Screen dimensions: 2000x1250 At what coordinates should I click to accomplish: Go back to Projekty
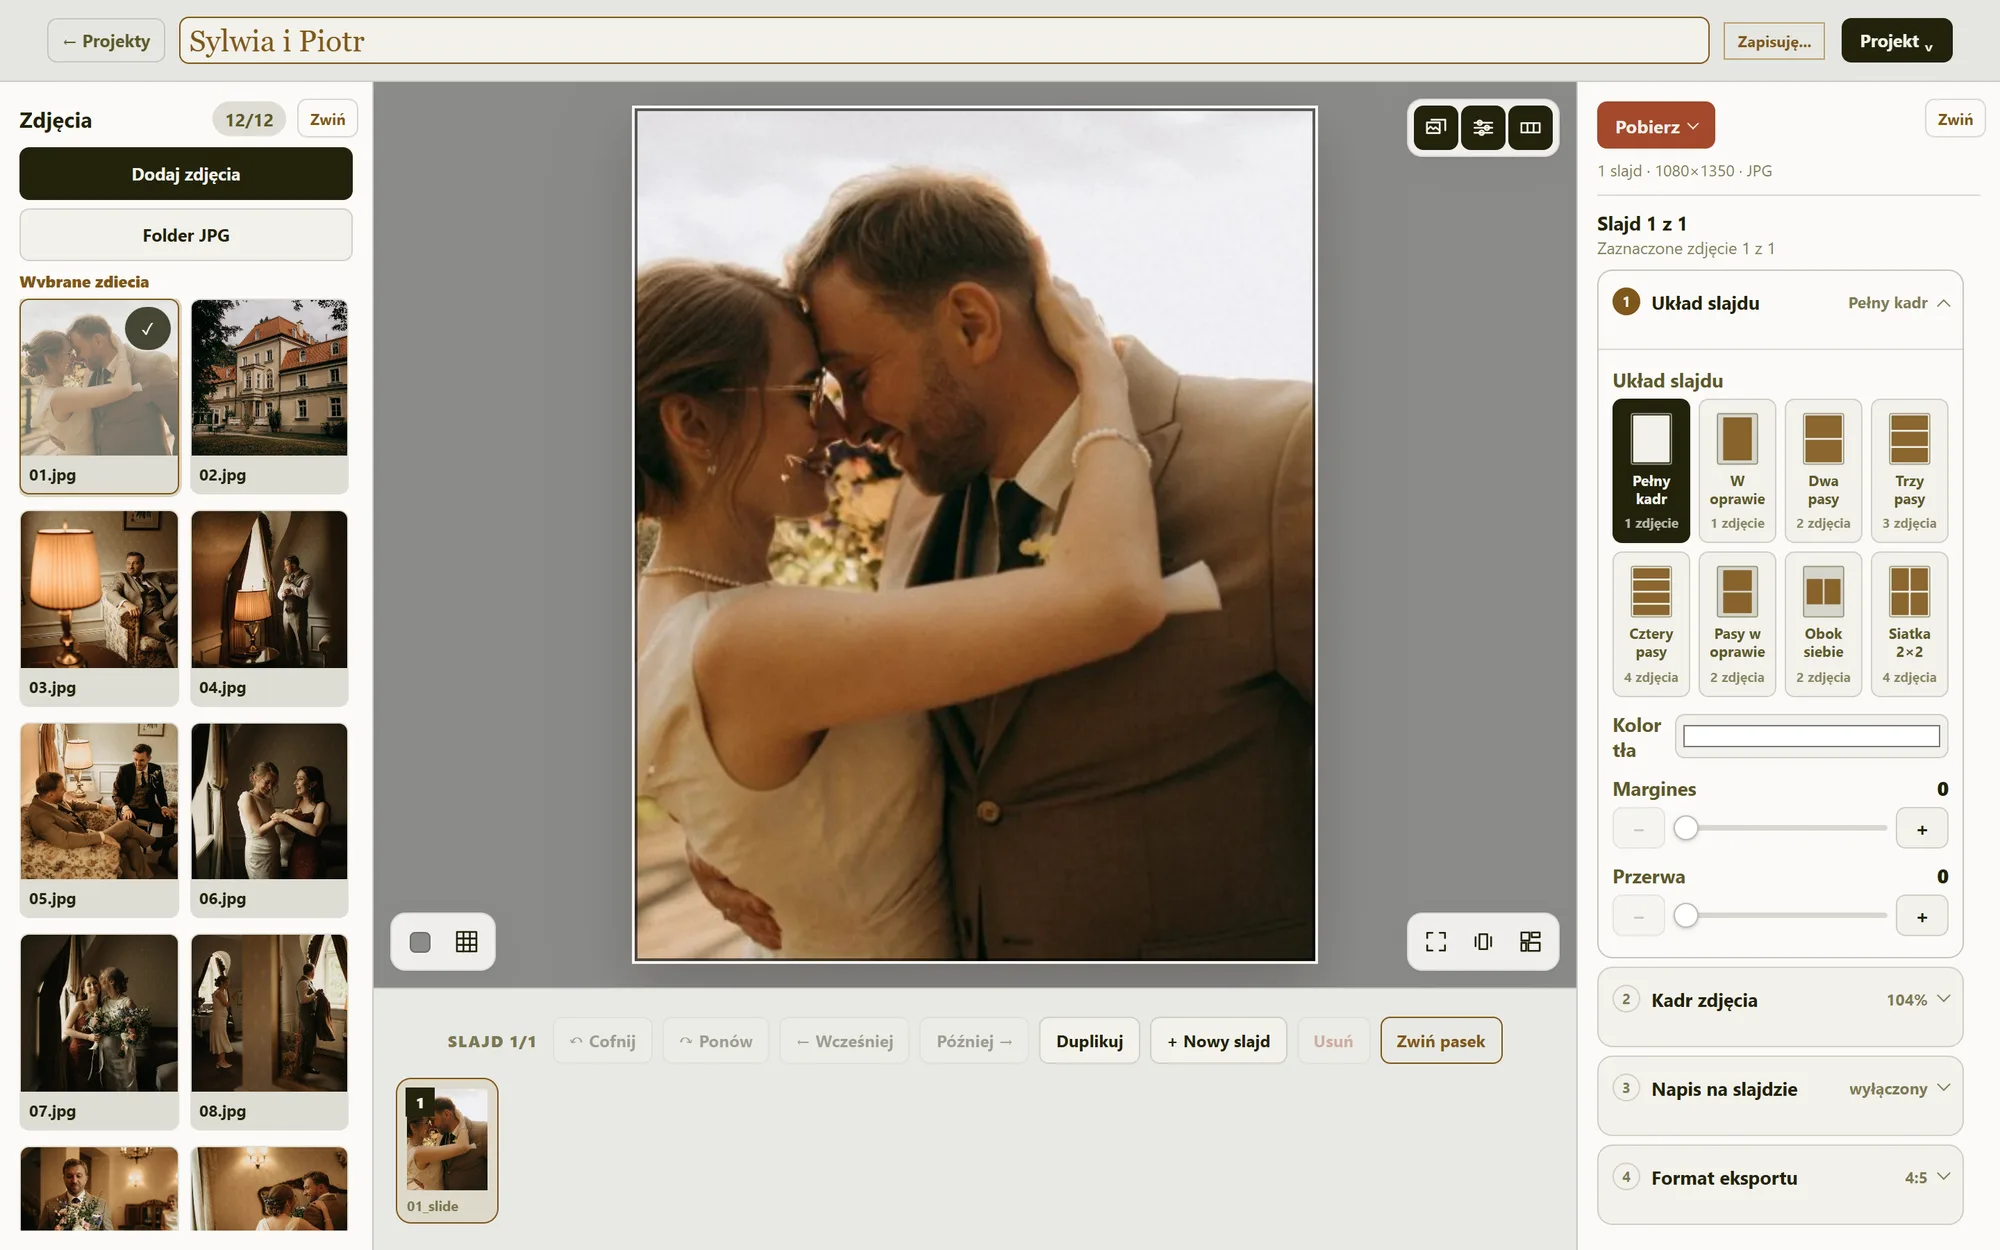106,41
